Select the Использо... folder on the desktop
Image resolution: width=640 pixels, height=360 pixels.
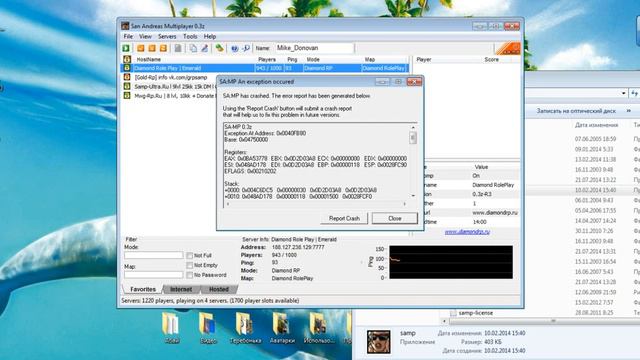[318, 328]
